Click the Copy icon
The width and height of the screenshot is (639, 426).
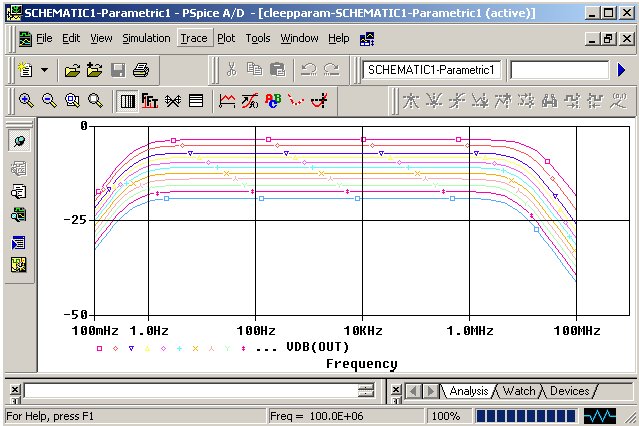tap(255, 69)
